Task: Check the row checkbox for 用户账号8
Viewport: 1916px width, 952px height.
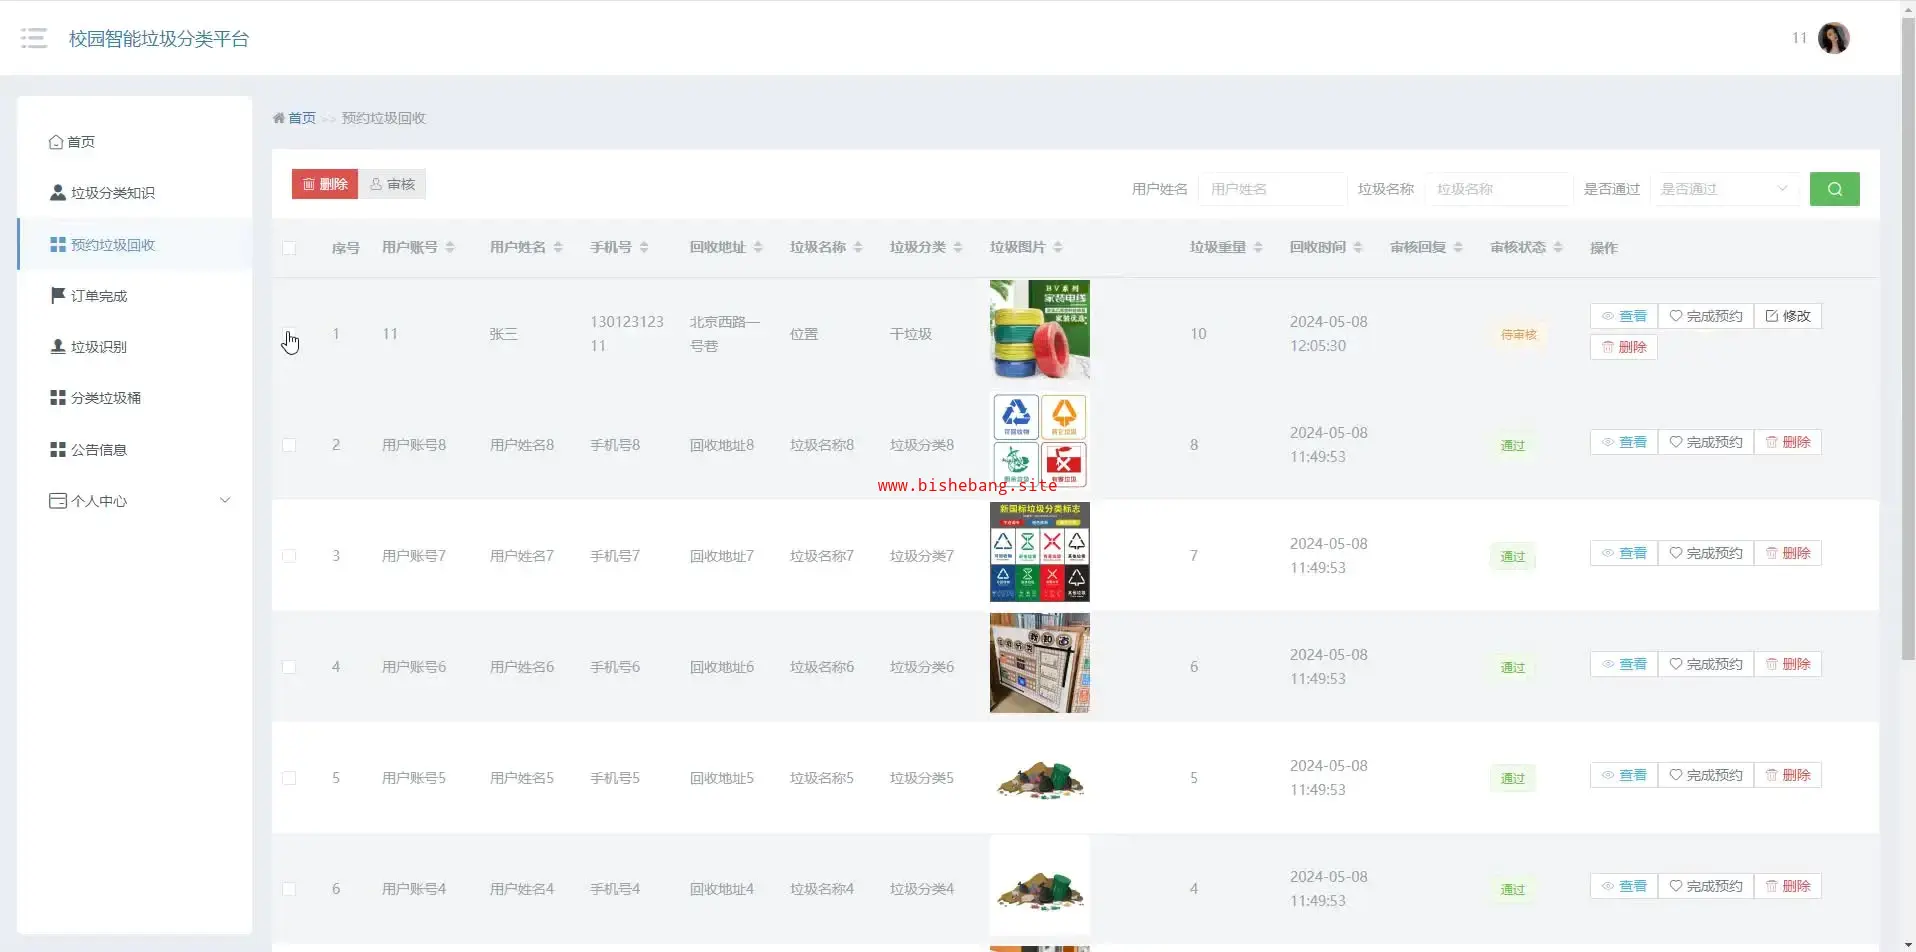Action: click(289, 445)
